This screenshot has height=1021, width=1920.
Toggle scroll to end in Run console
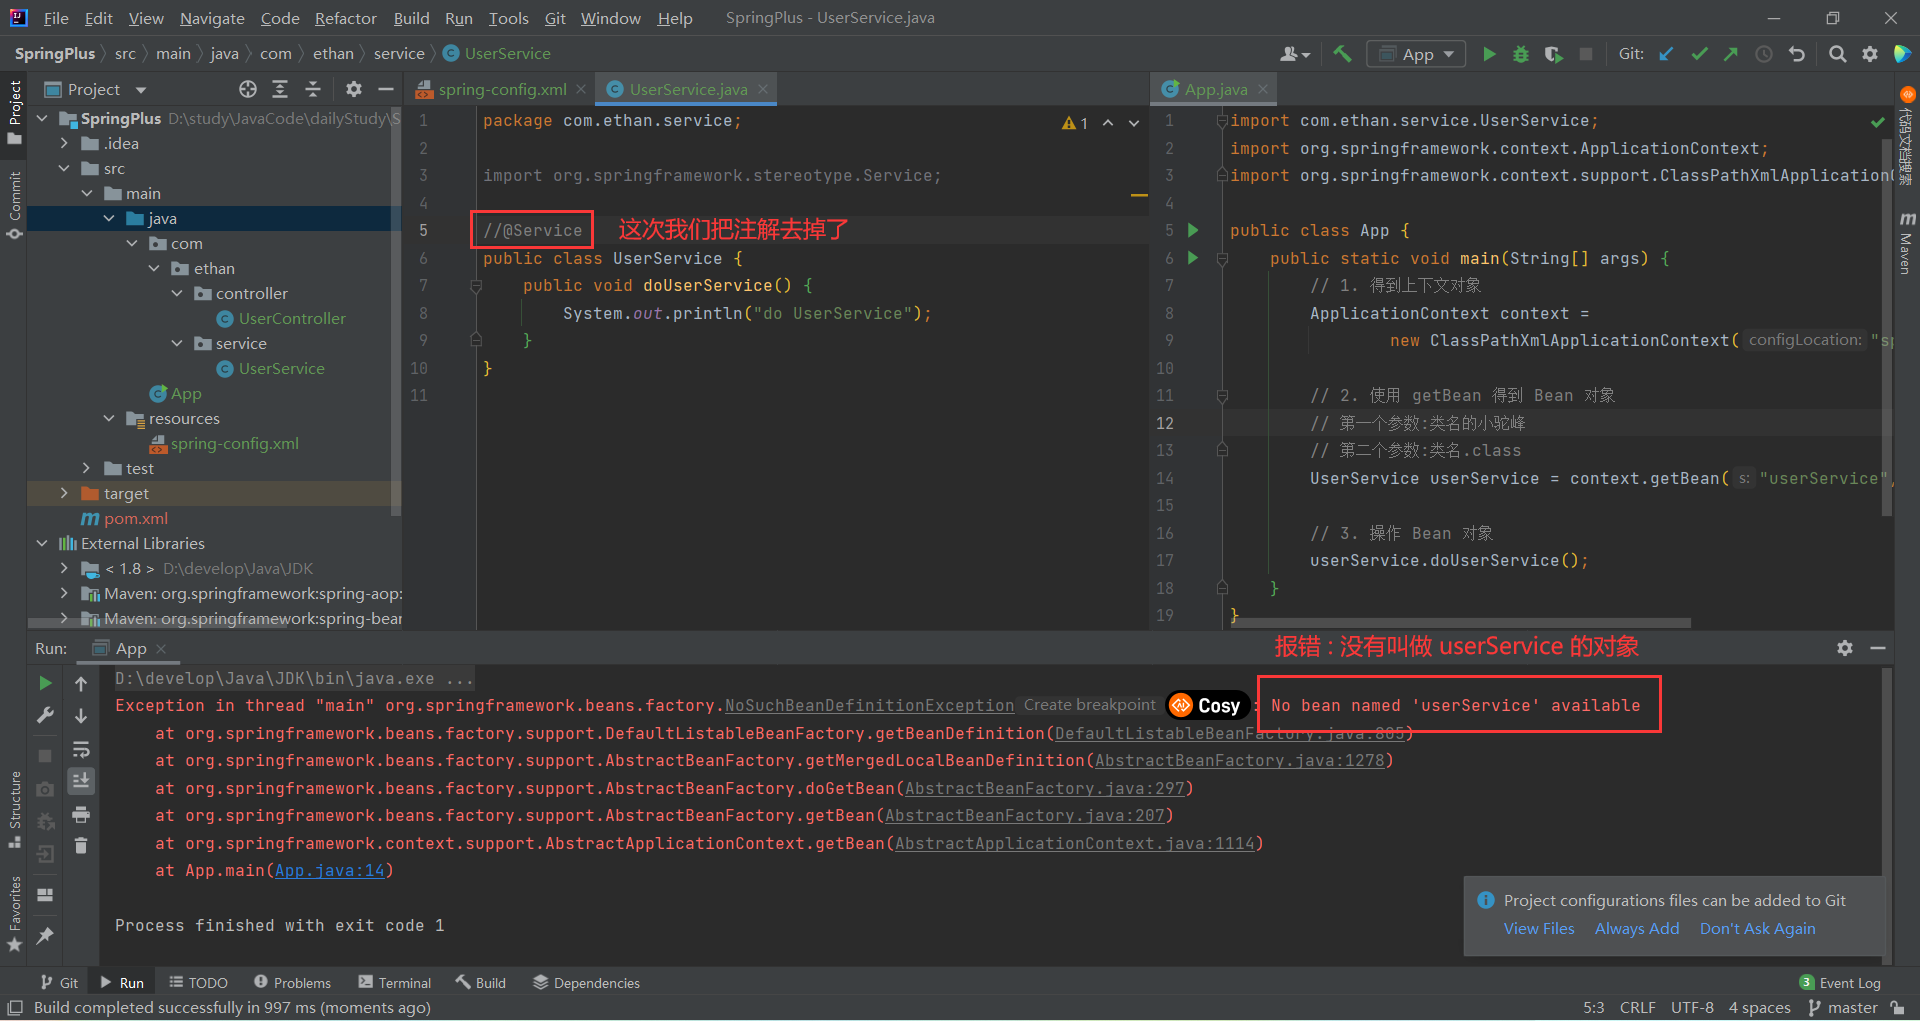tap(81, 780)
